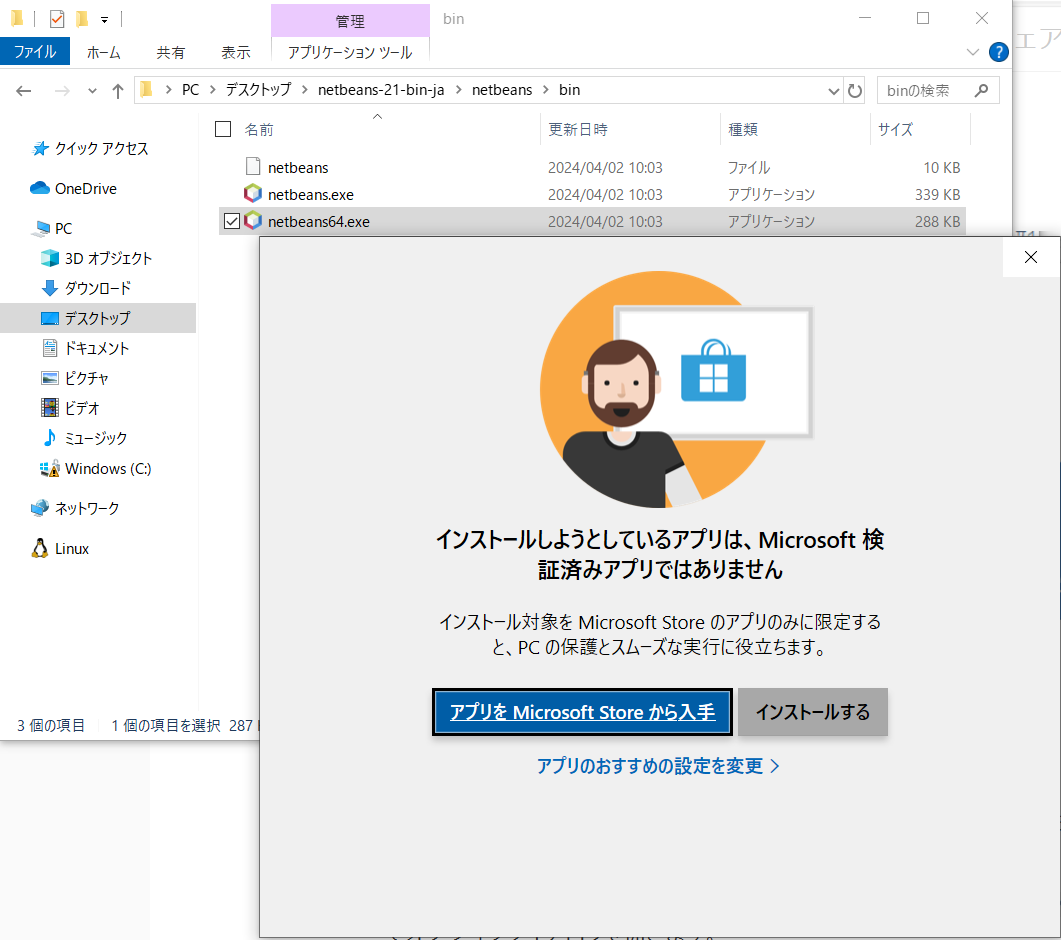Click アプリを Microsoft Store から入手 button

coord(582,712)
